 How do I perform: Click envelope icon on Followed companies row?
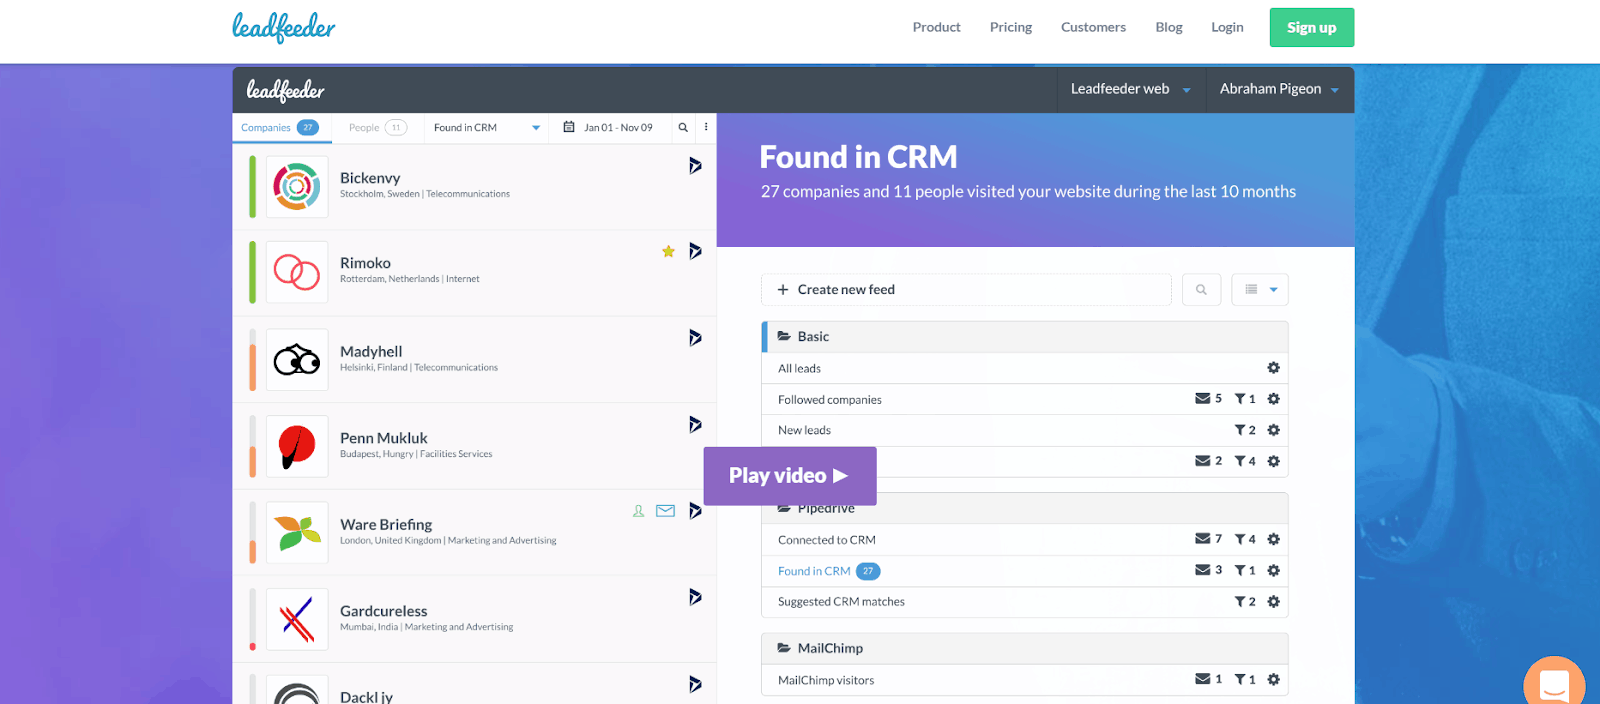(x=1202, y=398)
